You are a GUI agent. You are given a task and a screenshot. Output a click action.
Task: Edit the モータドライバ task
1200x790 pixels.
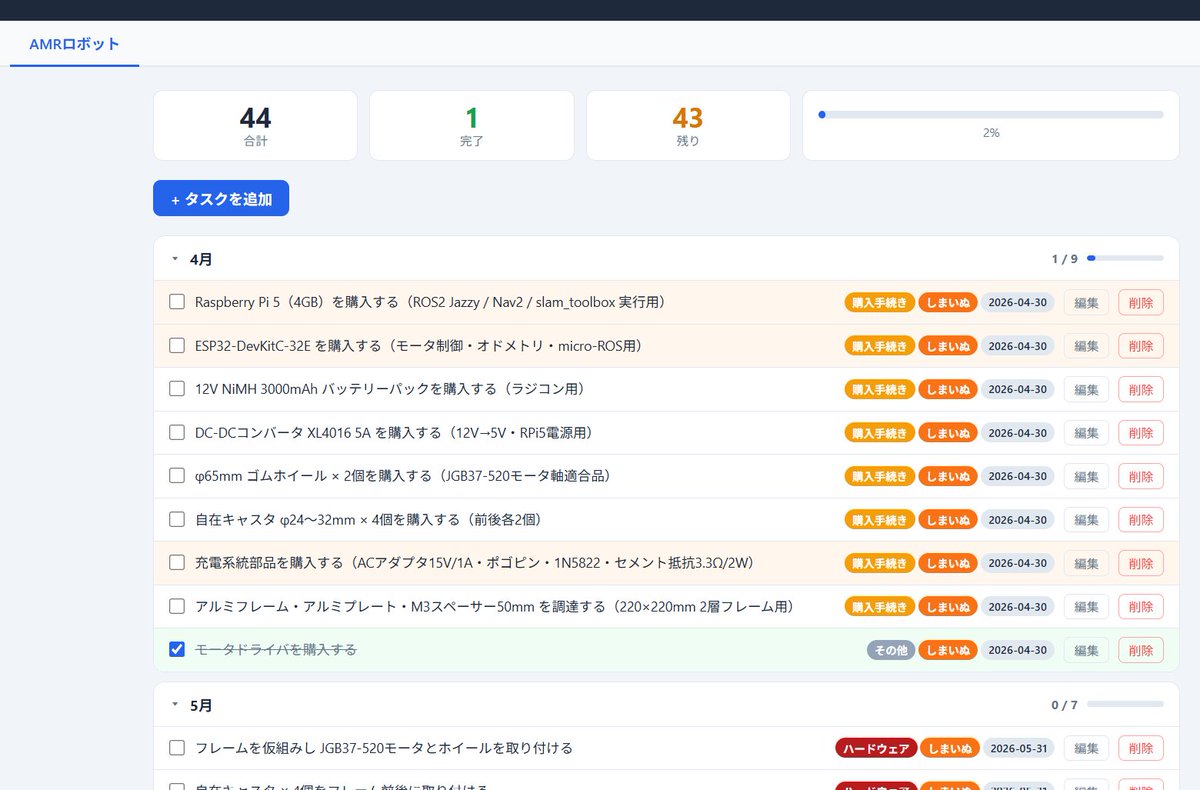[x=1086, y=650]
